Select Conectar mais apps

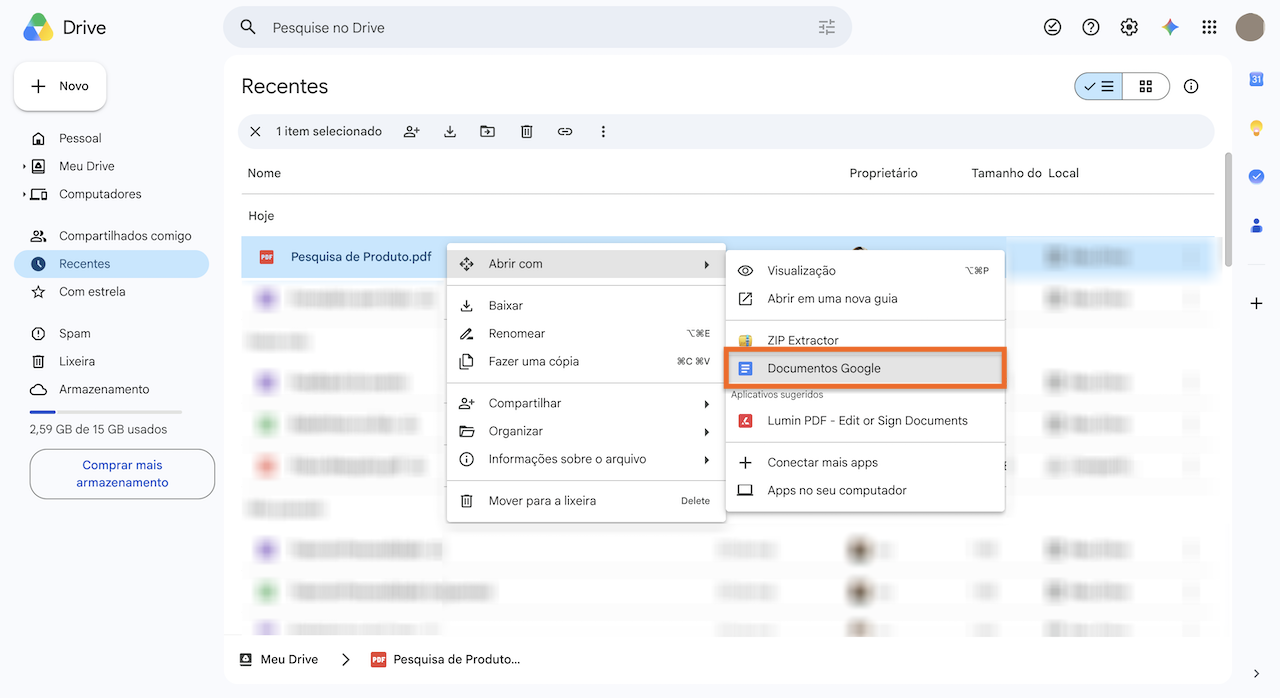coord(865,463)
